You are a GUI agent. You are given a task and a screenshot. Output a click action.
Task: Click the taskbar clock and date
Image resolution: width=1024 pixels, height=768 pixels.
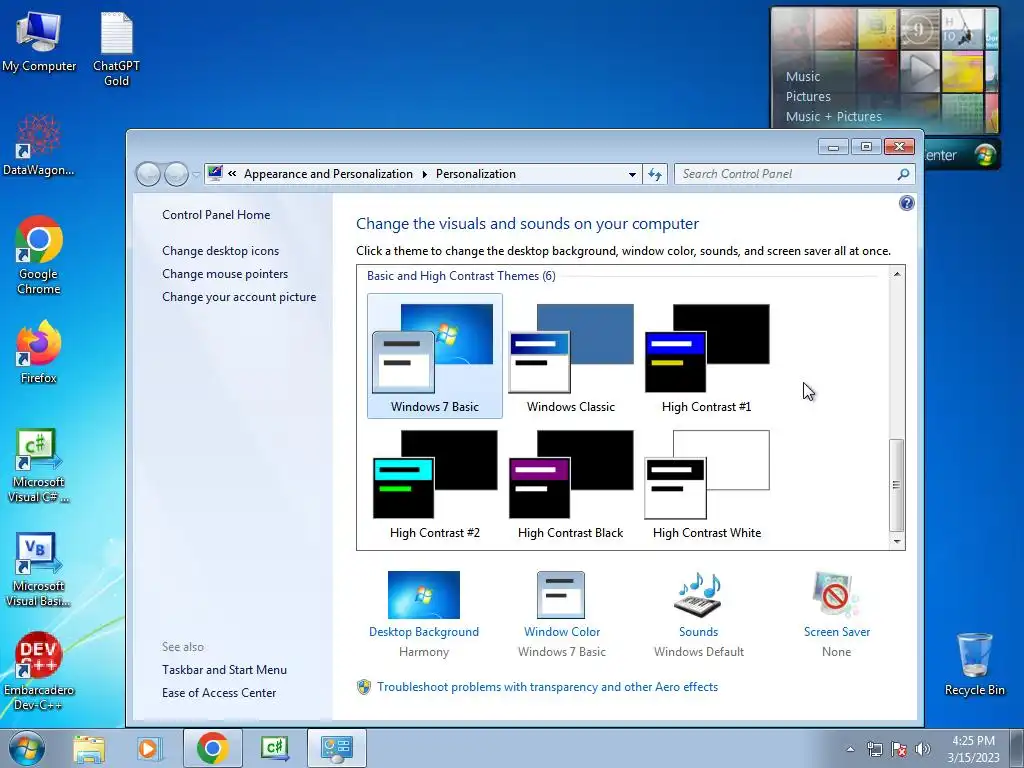tap(973, 748)
